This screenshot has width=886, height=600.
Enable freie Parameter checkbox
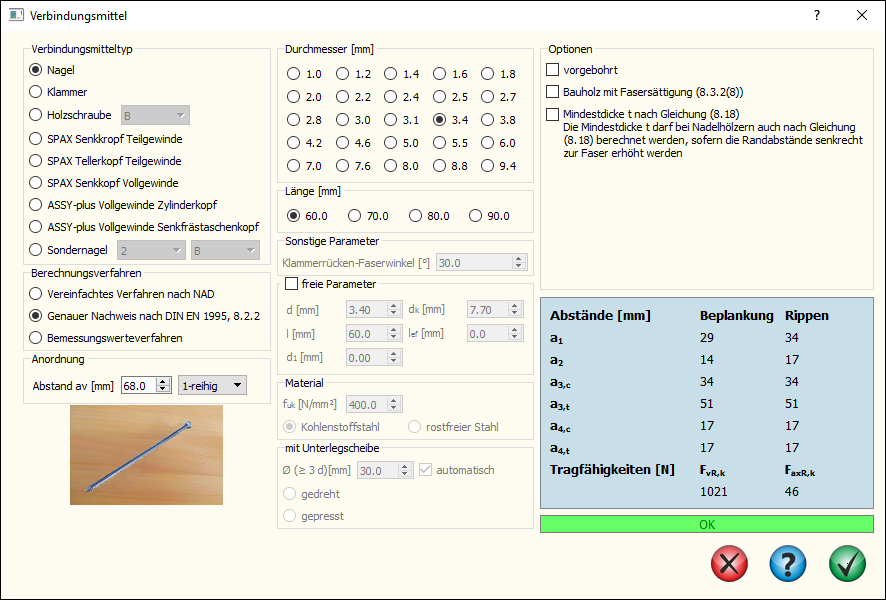[x=292, y=284]
